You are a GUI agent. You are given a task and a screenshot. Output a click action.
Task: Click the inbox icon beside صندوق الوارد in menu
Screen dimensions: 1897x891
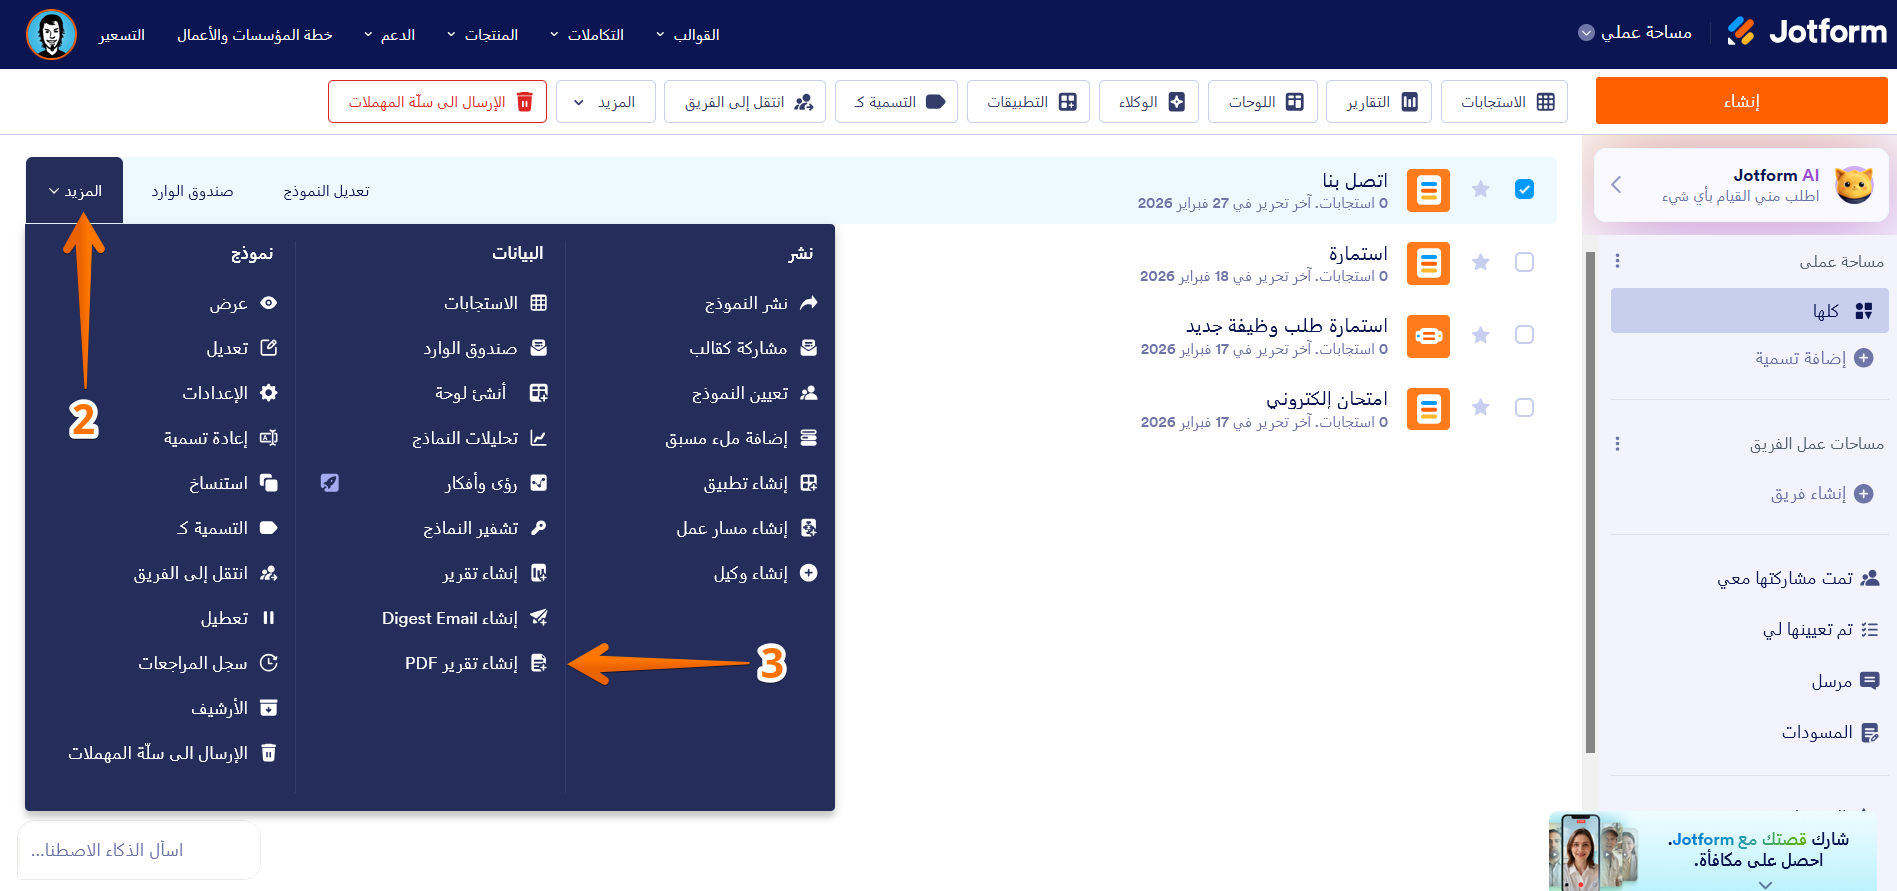coord(538,348)
